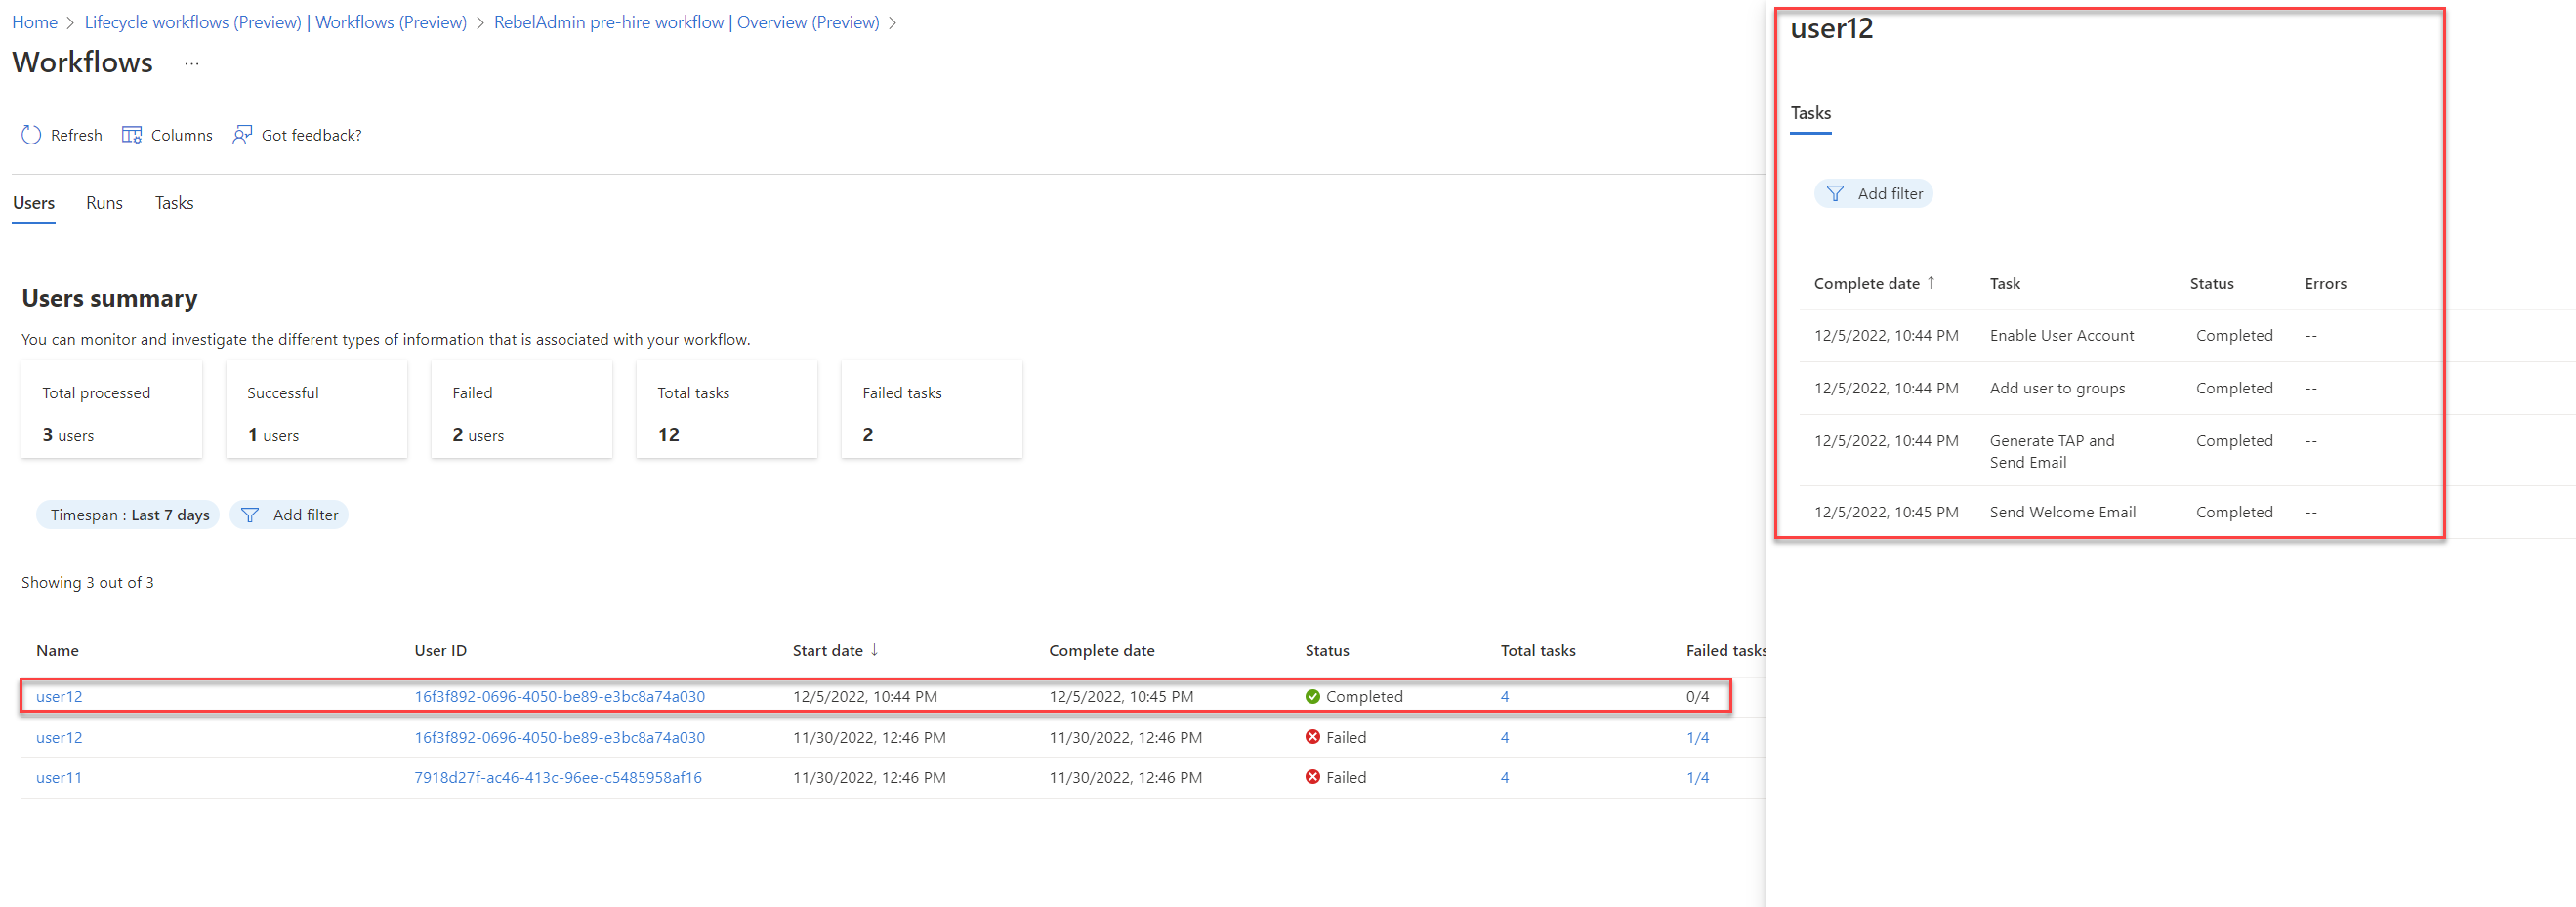Open the Columns chooser icon

[131, 135]
